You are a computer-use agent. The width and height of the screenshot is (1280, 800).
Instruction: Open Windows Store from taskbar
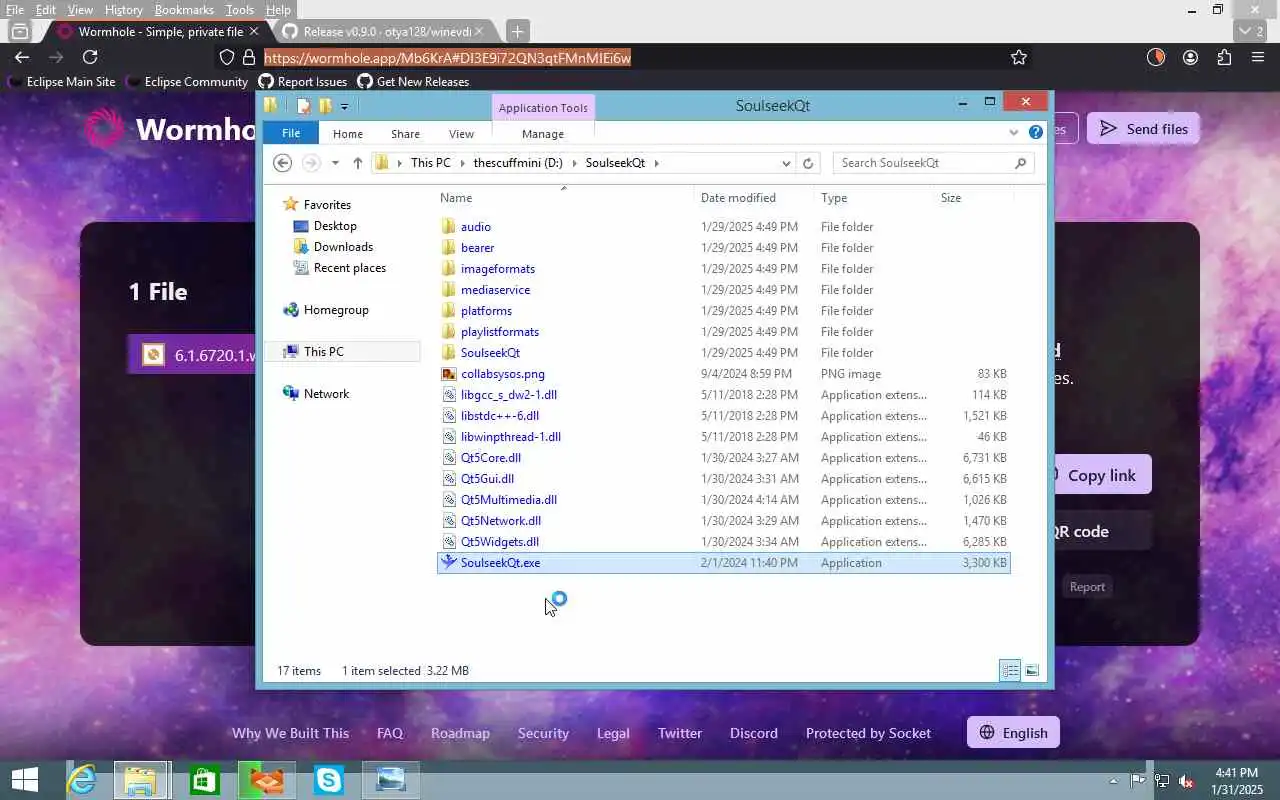pos(204,780)
